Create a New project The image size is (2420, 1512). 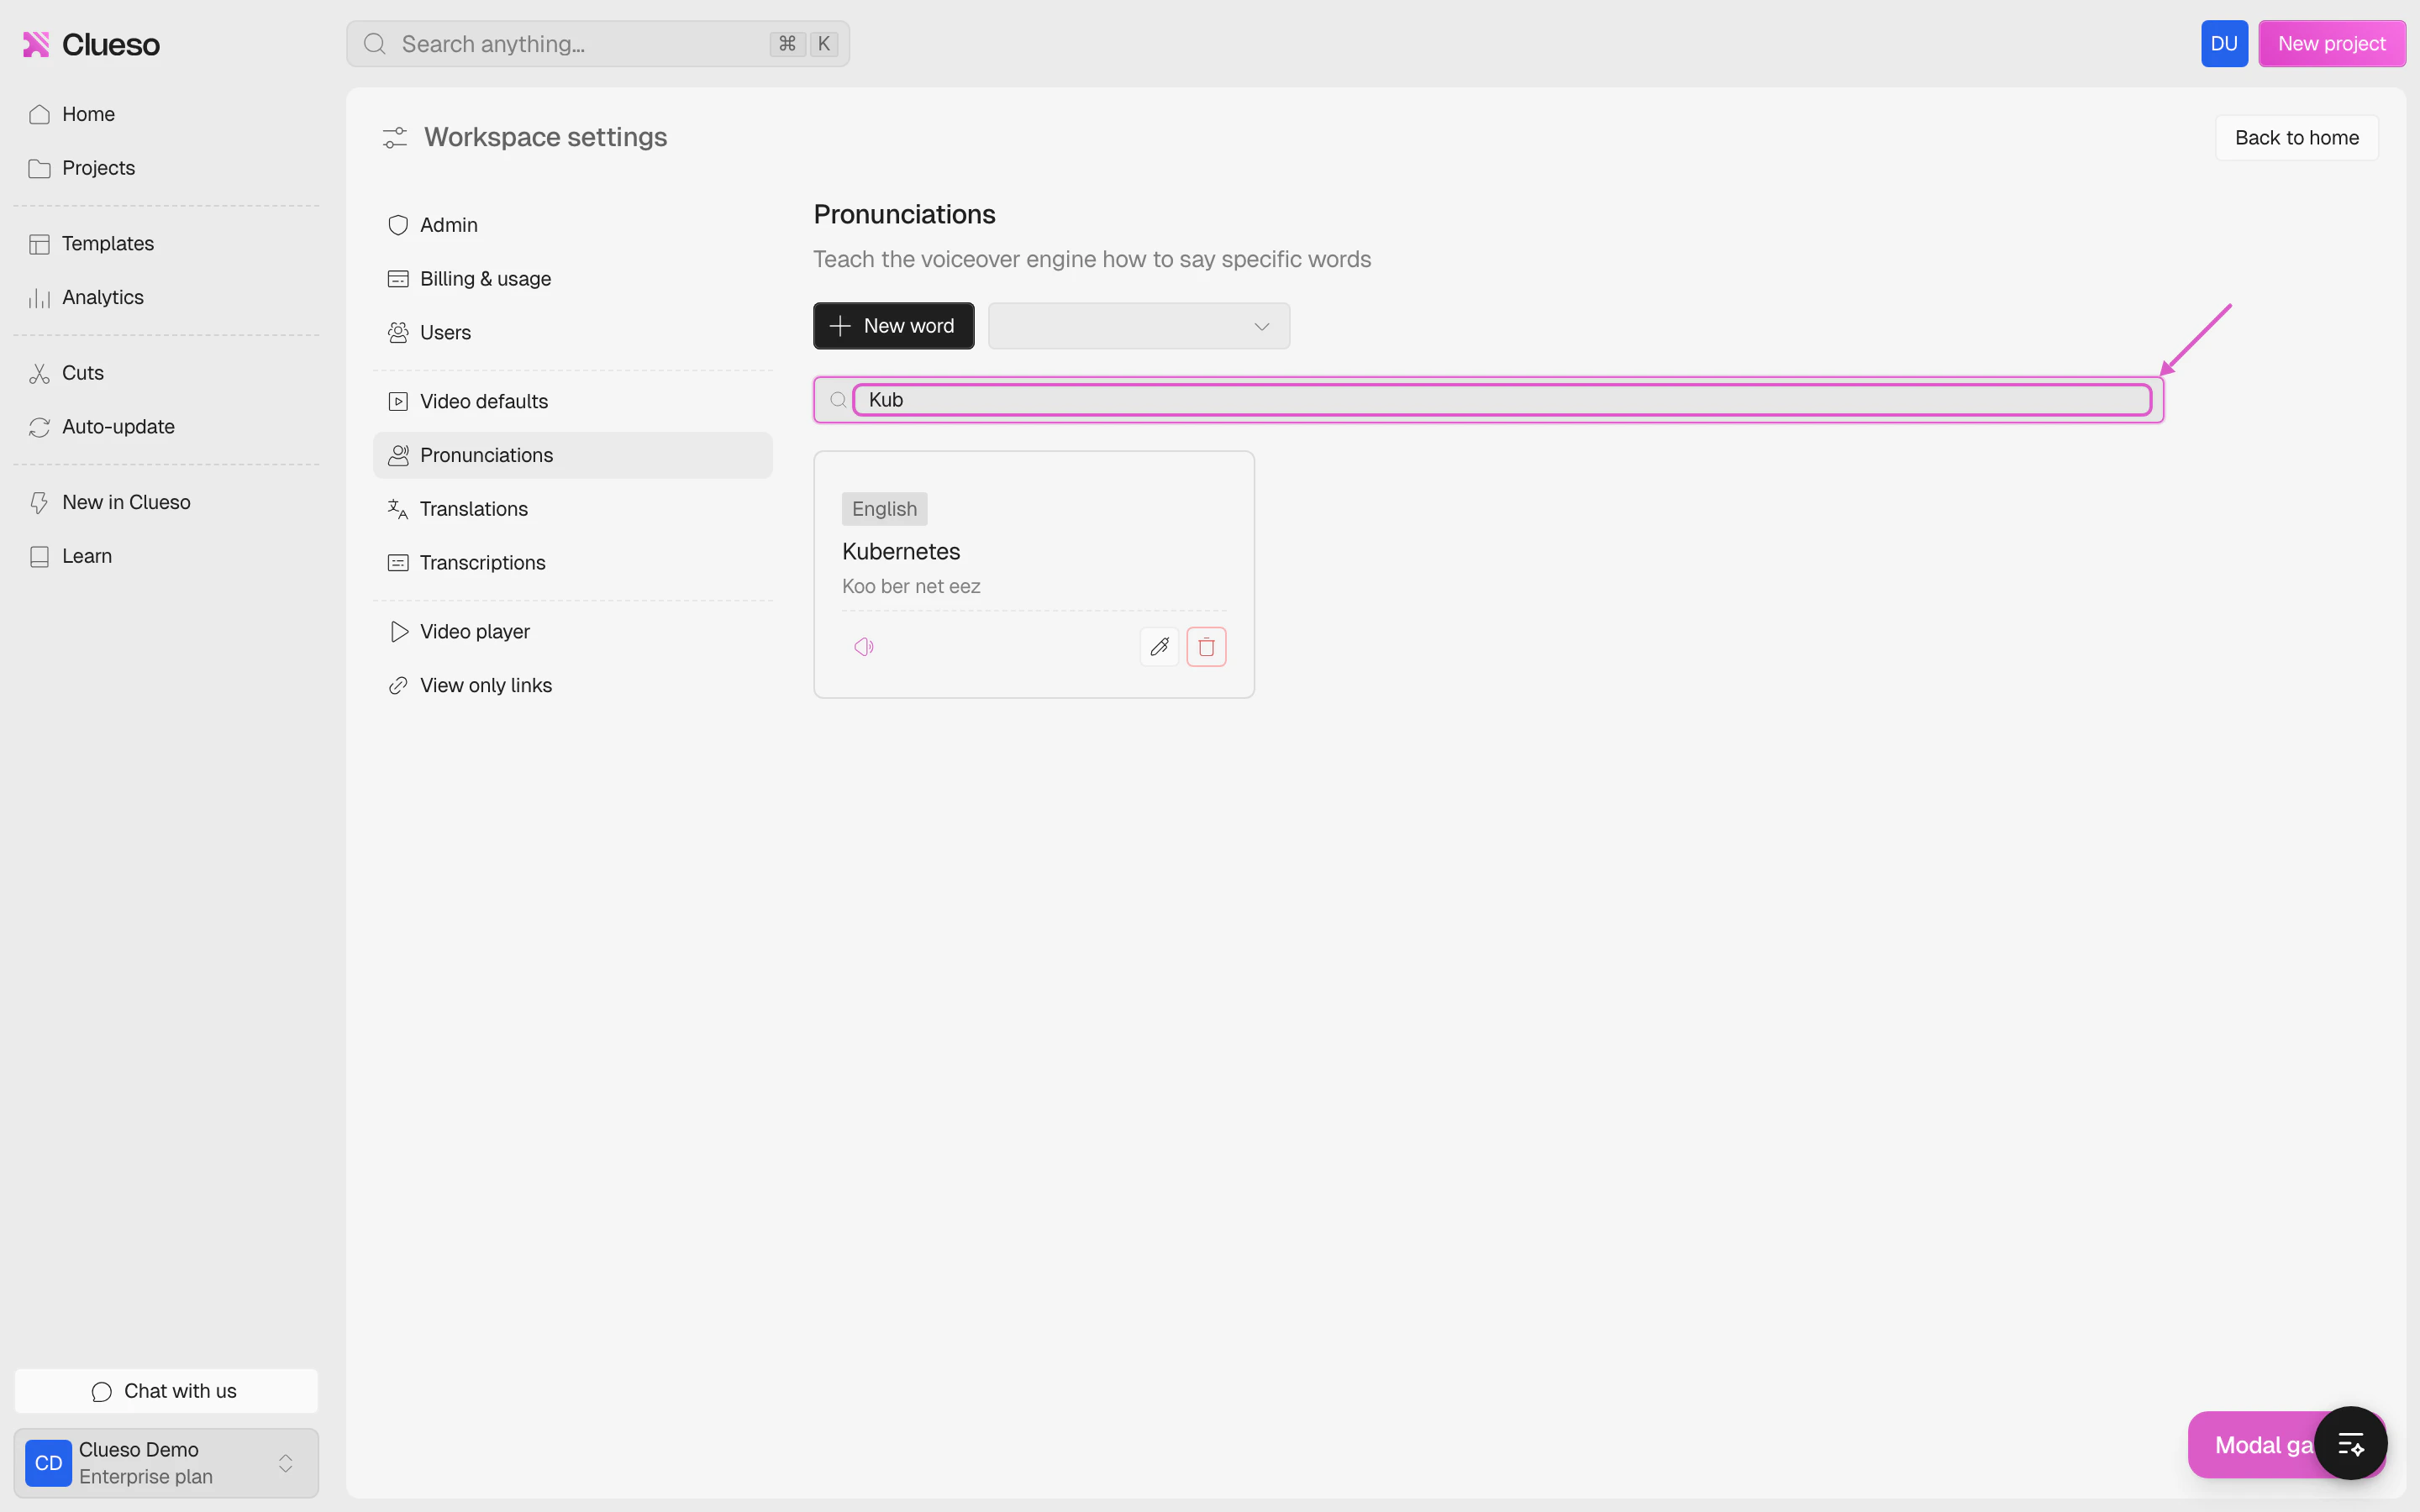pos(2331,44)
